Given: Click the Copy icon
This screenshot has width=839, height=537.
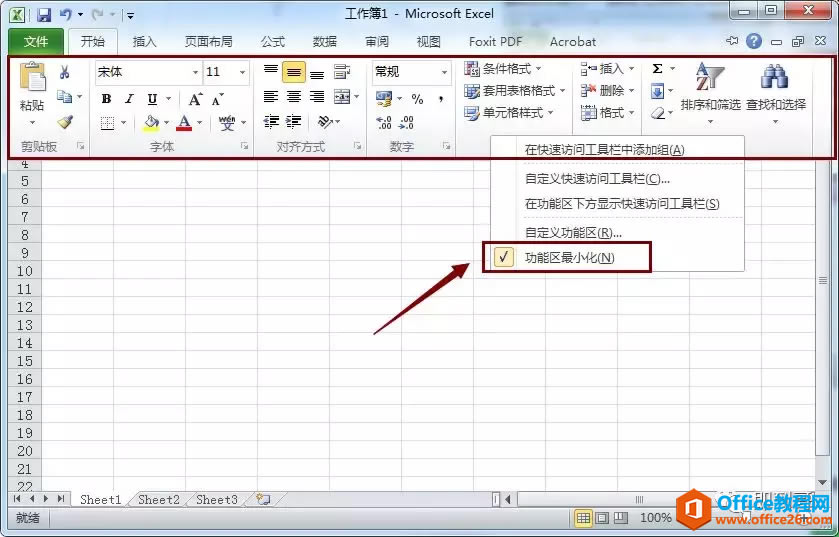Looking at the screenshot, I should (65, 97).
